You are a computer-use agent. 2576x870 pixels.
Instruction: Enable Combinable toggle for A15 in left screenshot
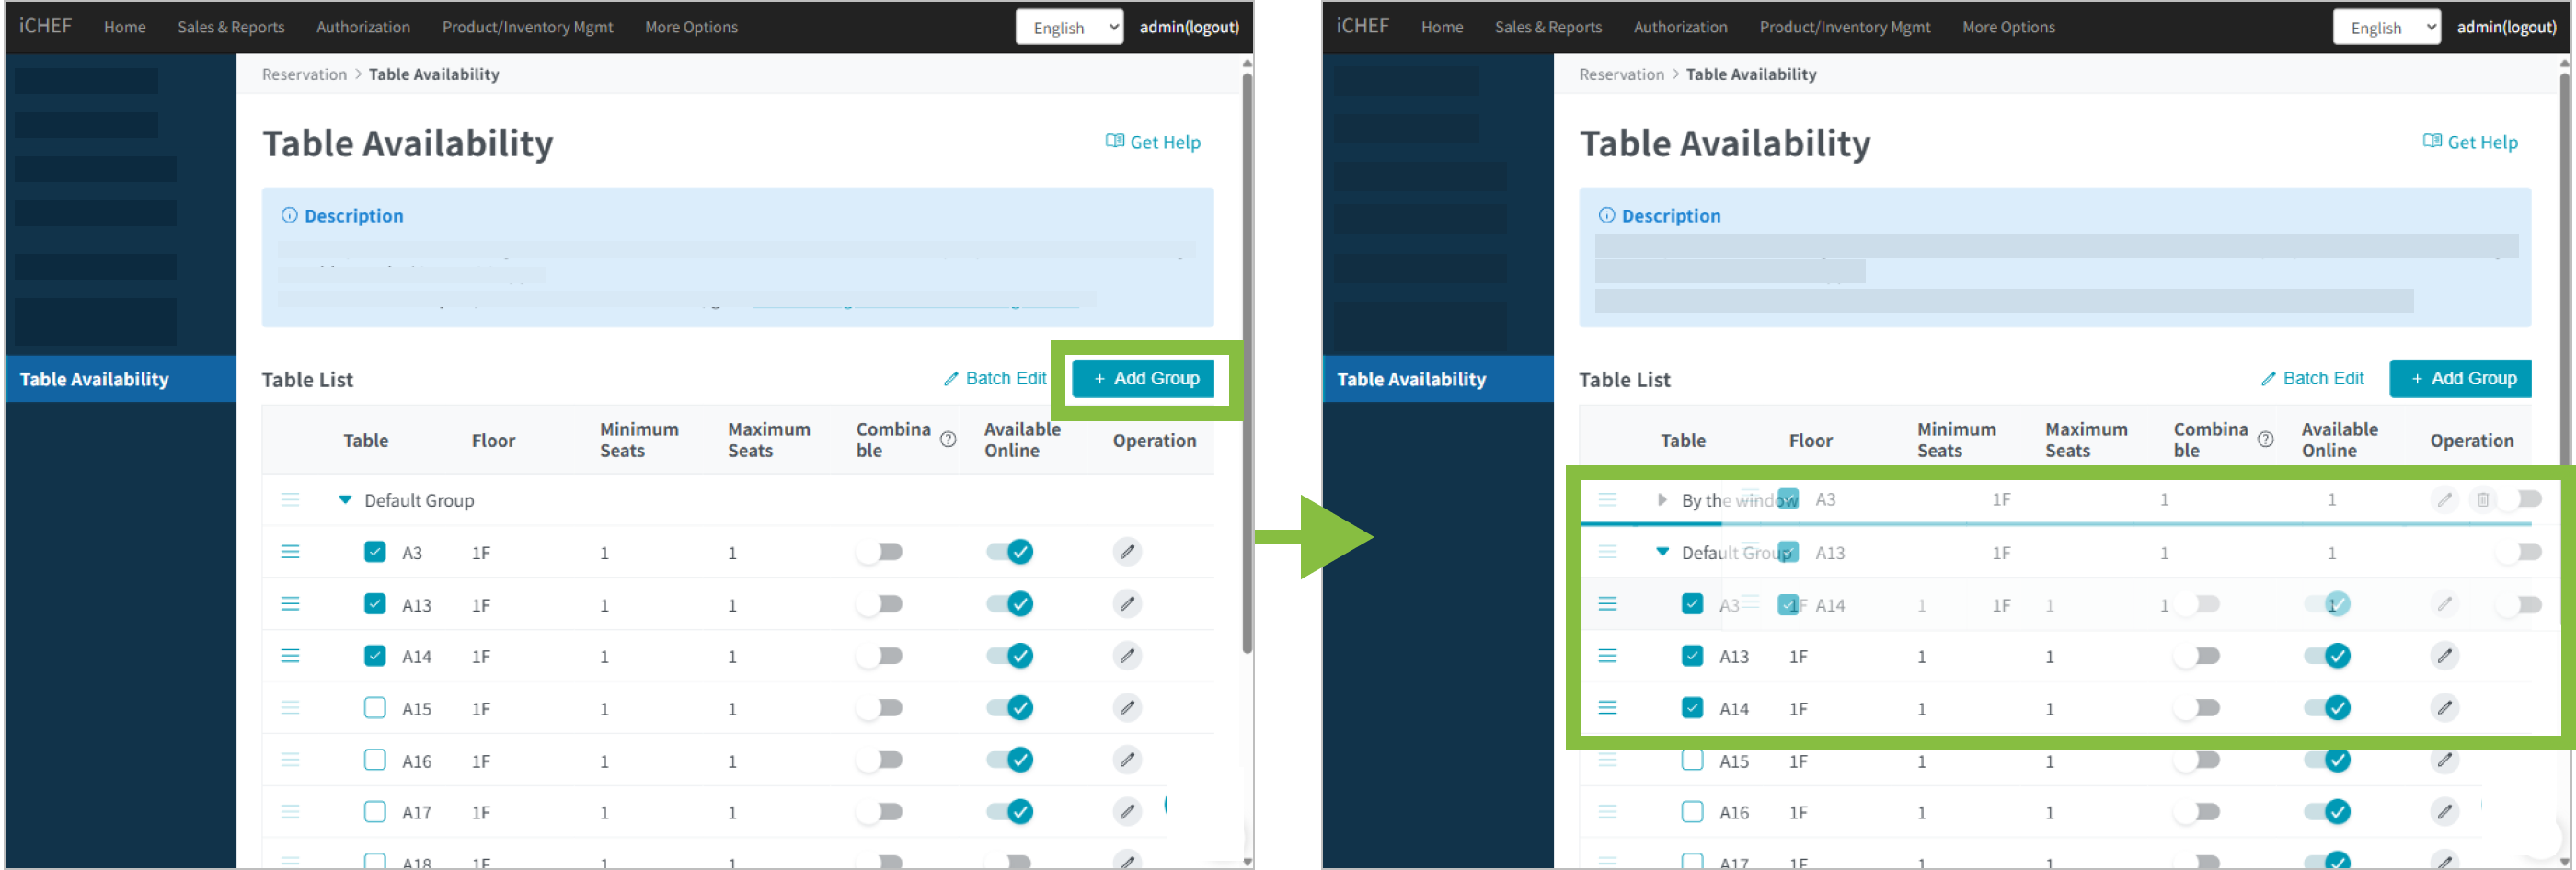click(880, 708)
